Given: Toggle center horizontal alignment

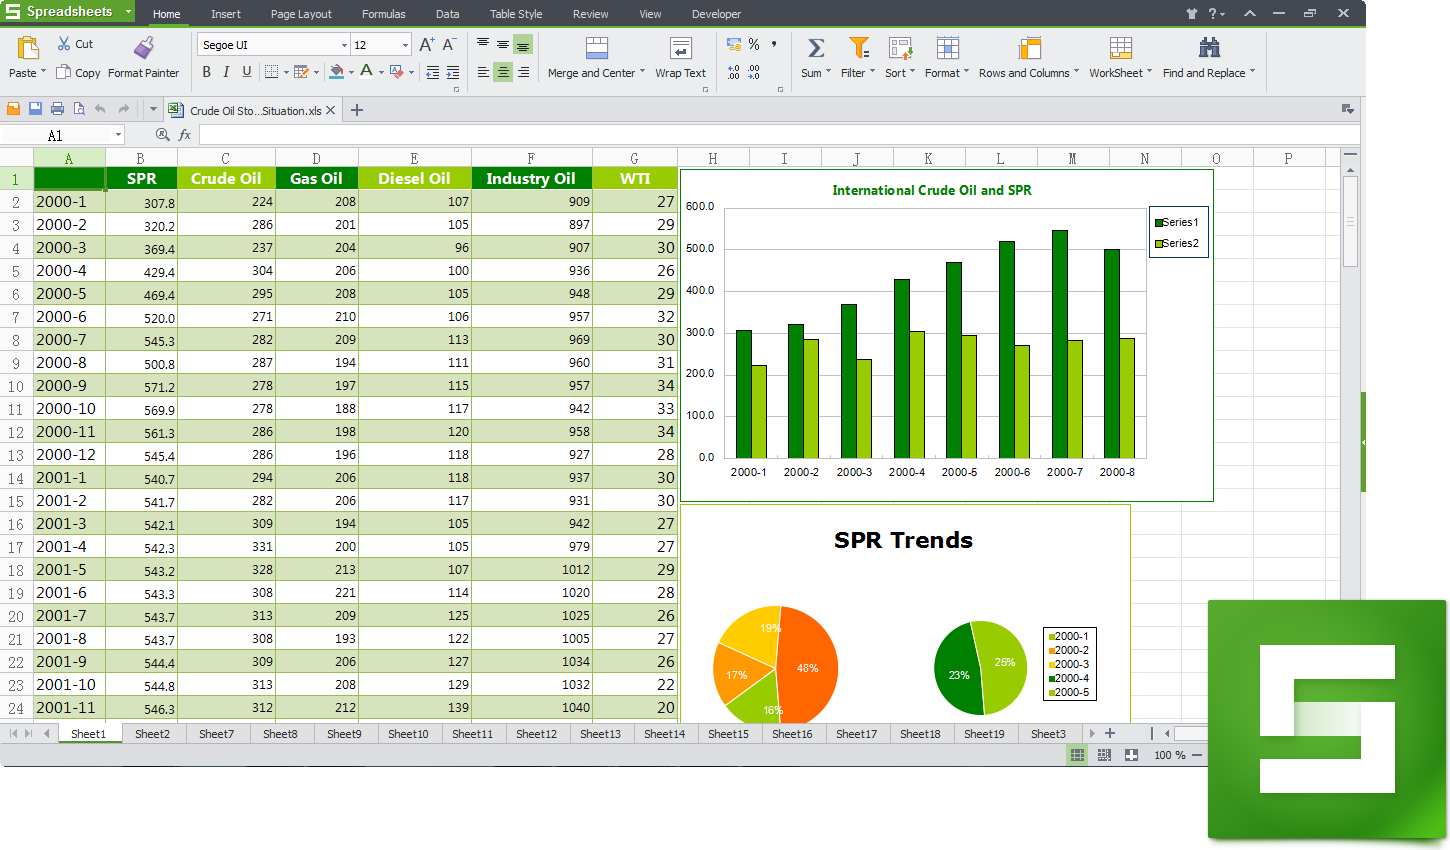Looking at the screenshot, I should pos(503,72).
